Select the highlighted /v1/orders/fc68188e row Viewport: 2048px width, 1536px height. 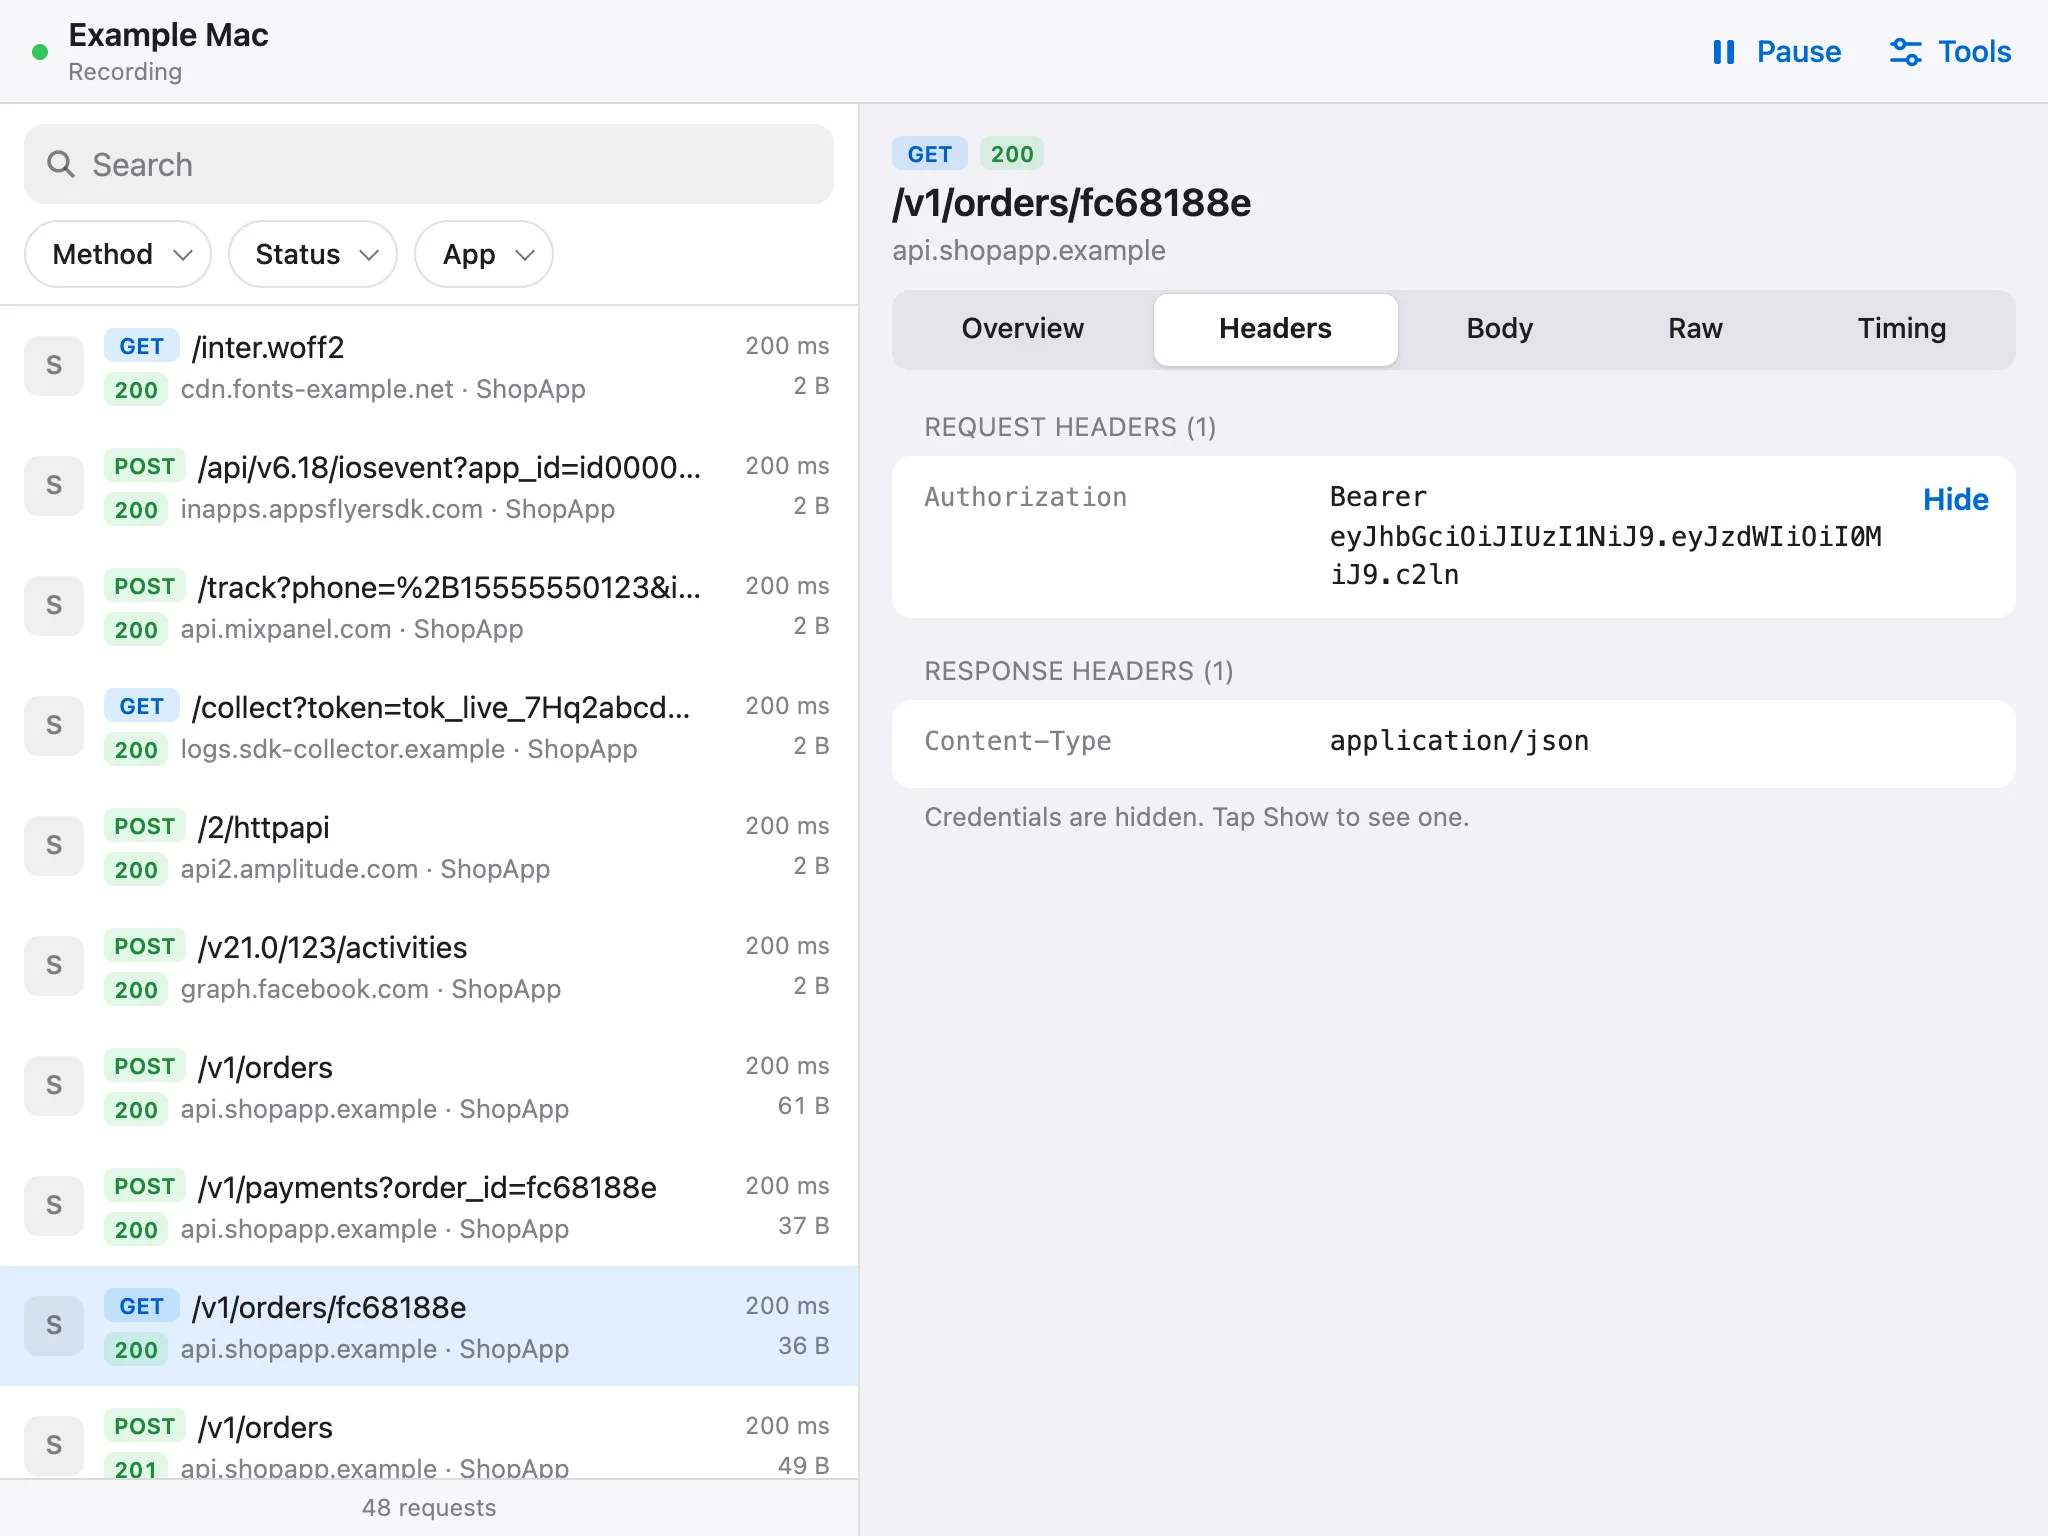[429, 1326]
